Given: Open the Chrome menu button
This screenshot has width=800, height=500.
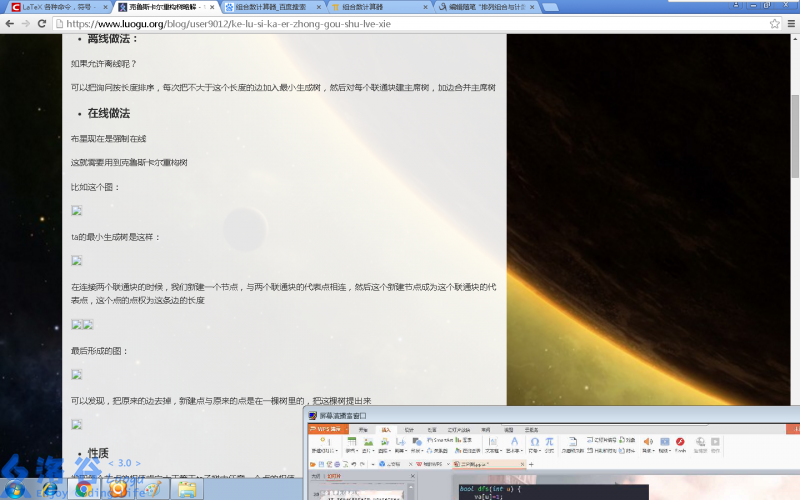Looking at the screenshot, I should click(790, 23).
